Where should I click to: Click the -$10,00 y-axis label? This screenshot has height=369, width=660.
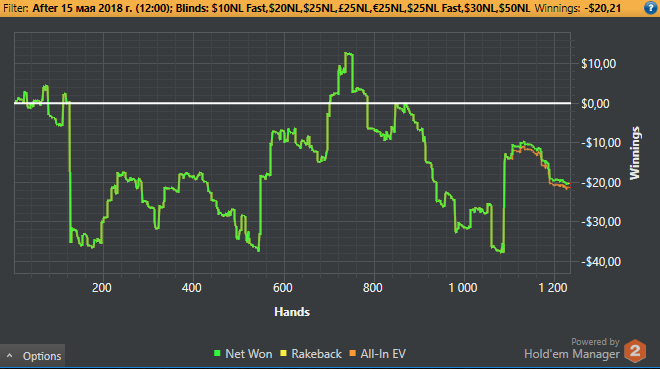tap(601, 143)
